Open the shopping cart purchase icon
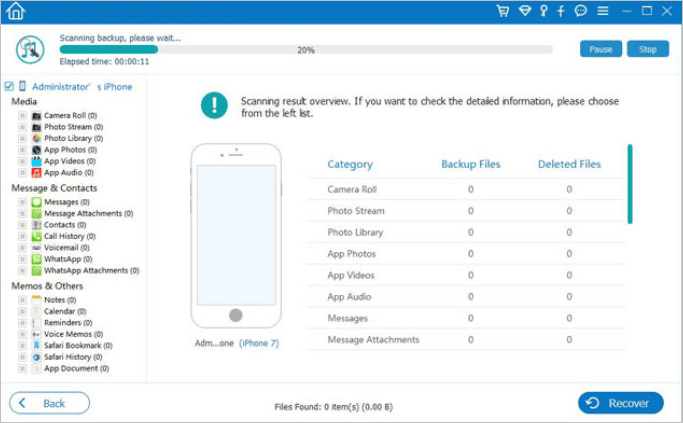Image resolution: width=683 pixels, height=423 pixels. pyautogui.click(x=502, y=12)
